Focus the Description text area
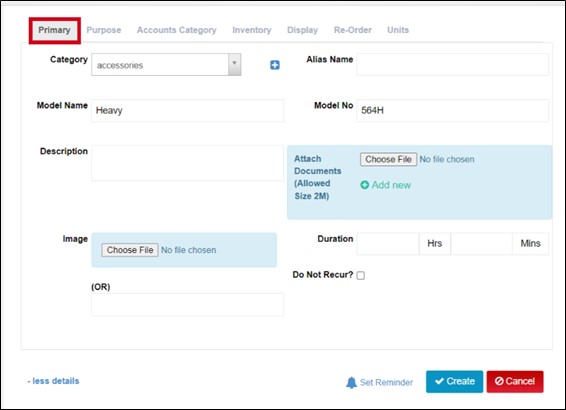Screen dimensions: 566x410 click(x=187, y=163)
